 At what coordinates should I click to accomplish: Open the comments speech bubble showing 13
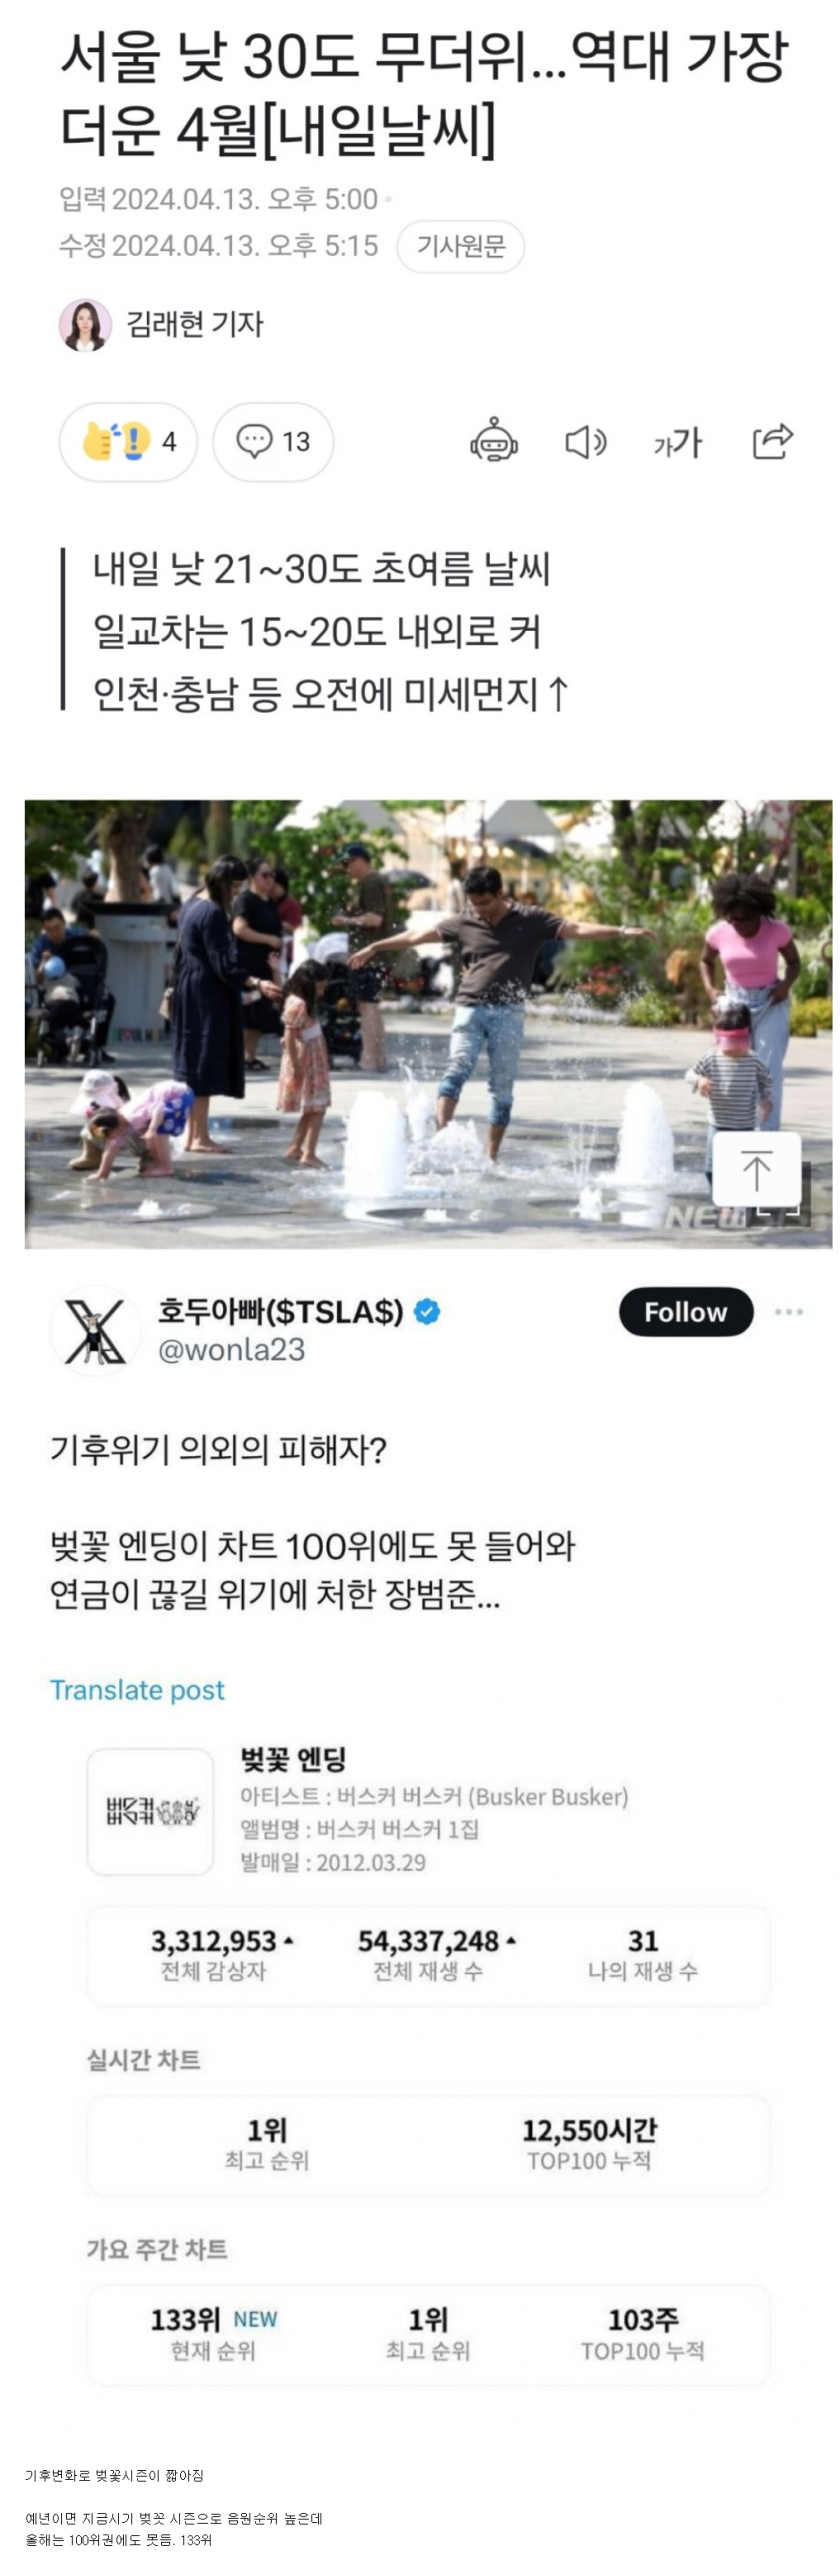pyautogui.click(x=273, y=441)
